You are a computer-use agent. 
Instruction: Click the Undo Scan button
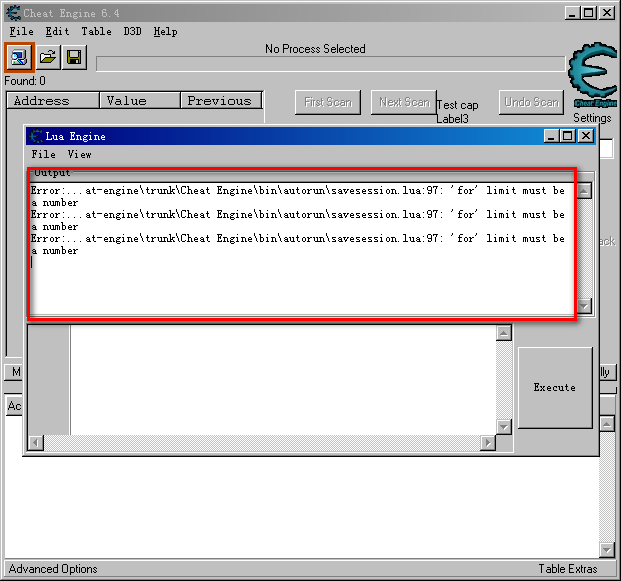click(x=531, y=102)
